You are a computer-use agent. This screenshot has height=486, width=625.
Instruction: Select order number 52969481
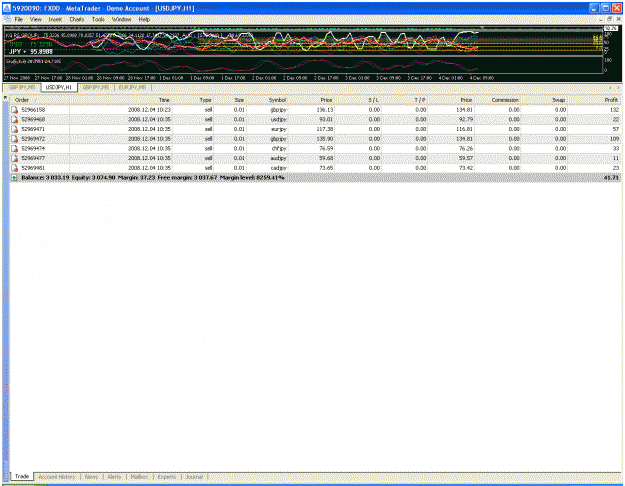click(x=33, y=168)
